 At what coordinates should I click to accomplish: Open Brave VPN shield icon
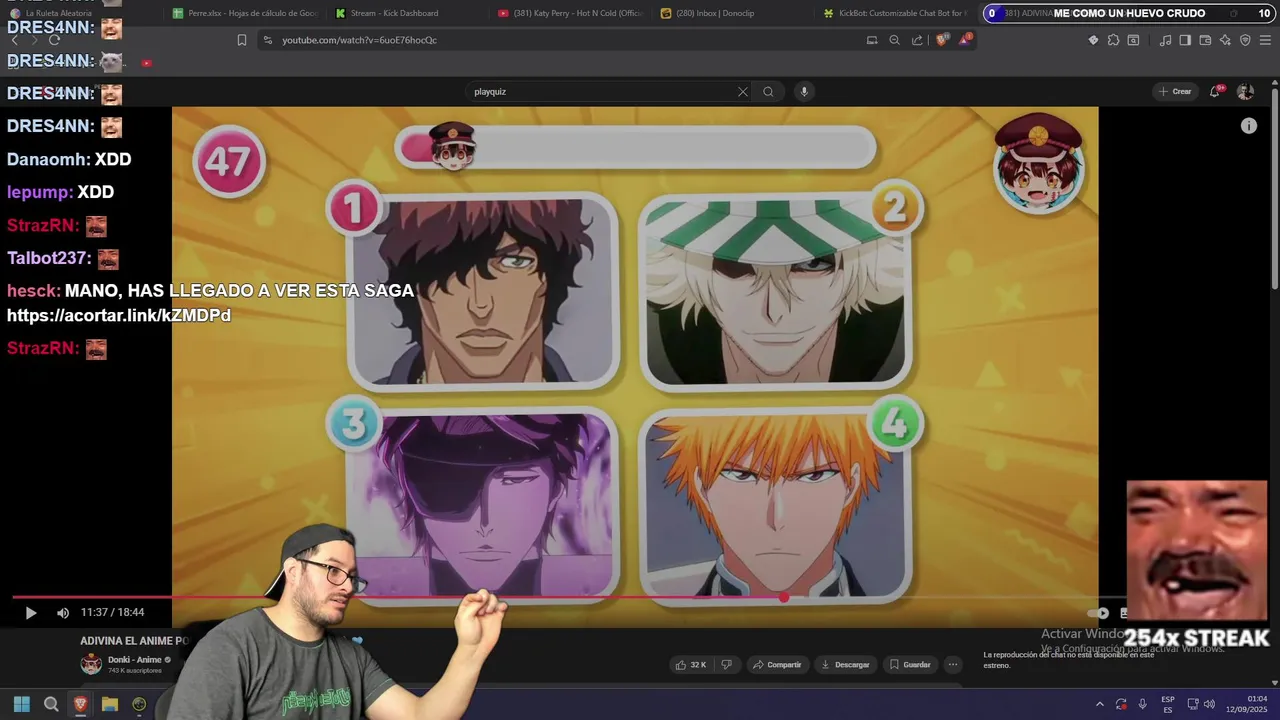[x=1245, y=40]
